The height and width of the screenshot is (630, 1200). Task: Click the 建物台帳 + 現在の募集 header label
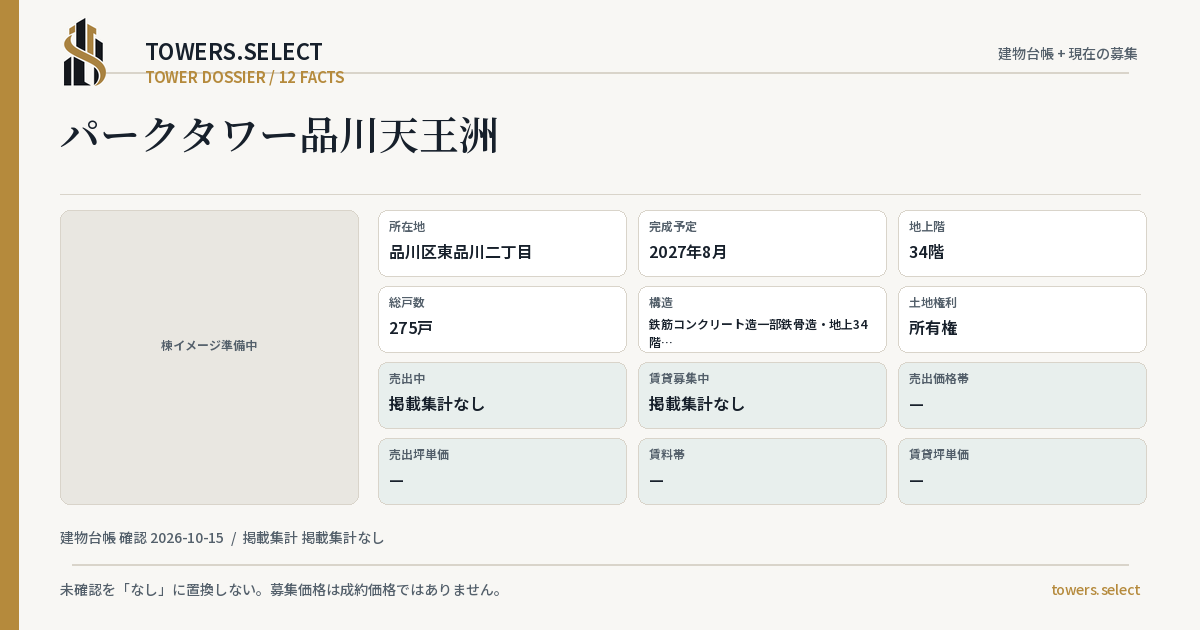click(x=1068, y=53)
